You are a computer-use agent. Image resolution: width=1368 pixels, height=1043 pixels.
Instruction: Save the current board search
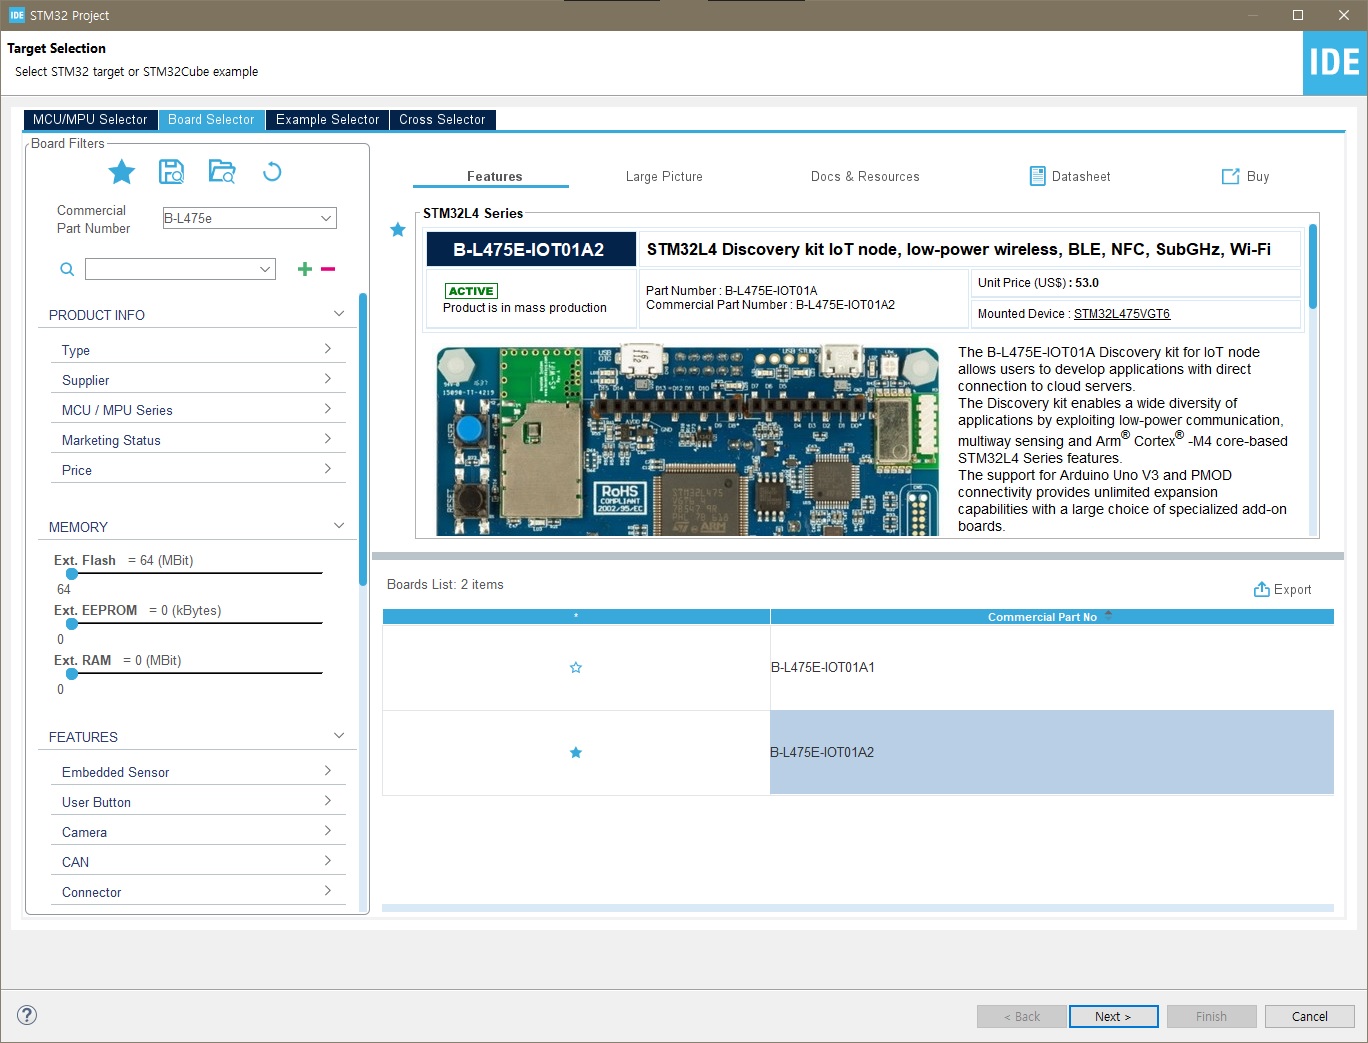coord(172,172)
